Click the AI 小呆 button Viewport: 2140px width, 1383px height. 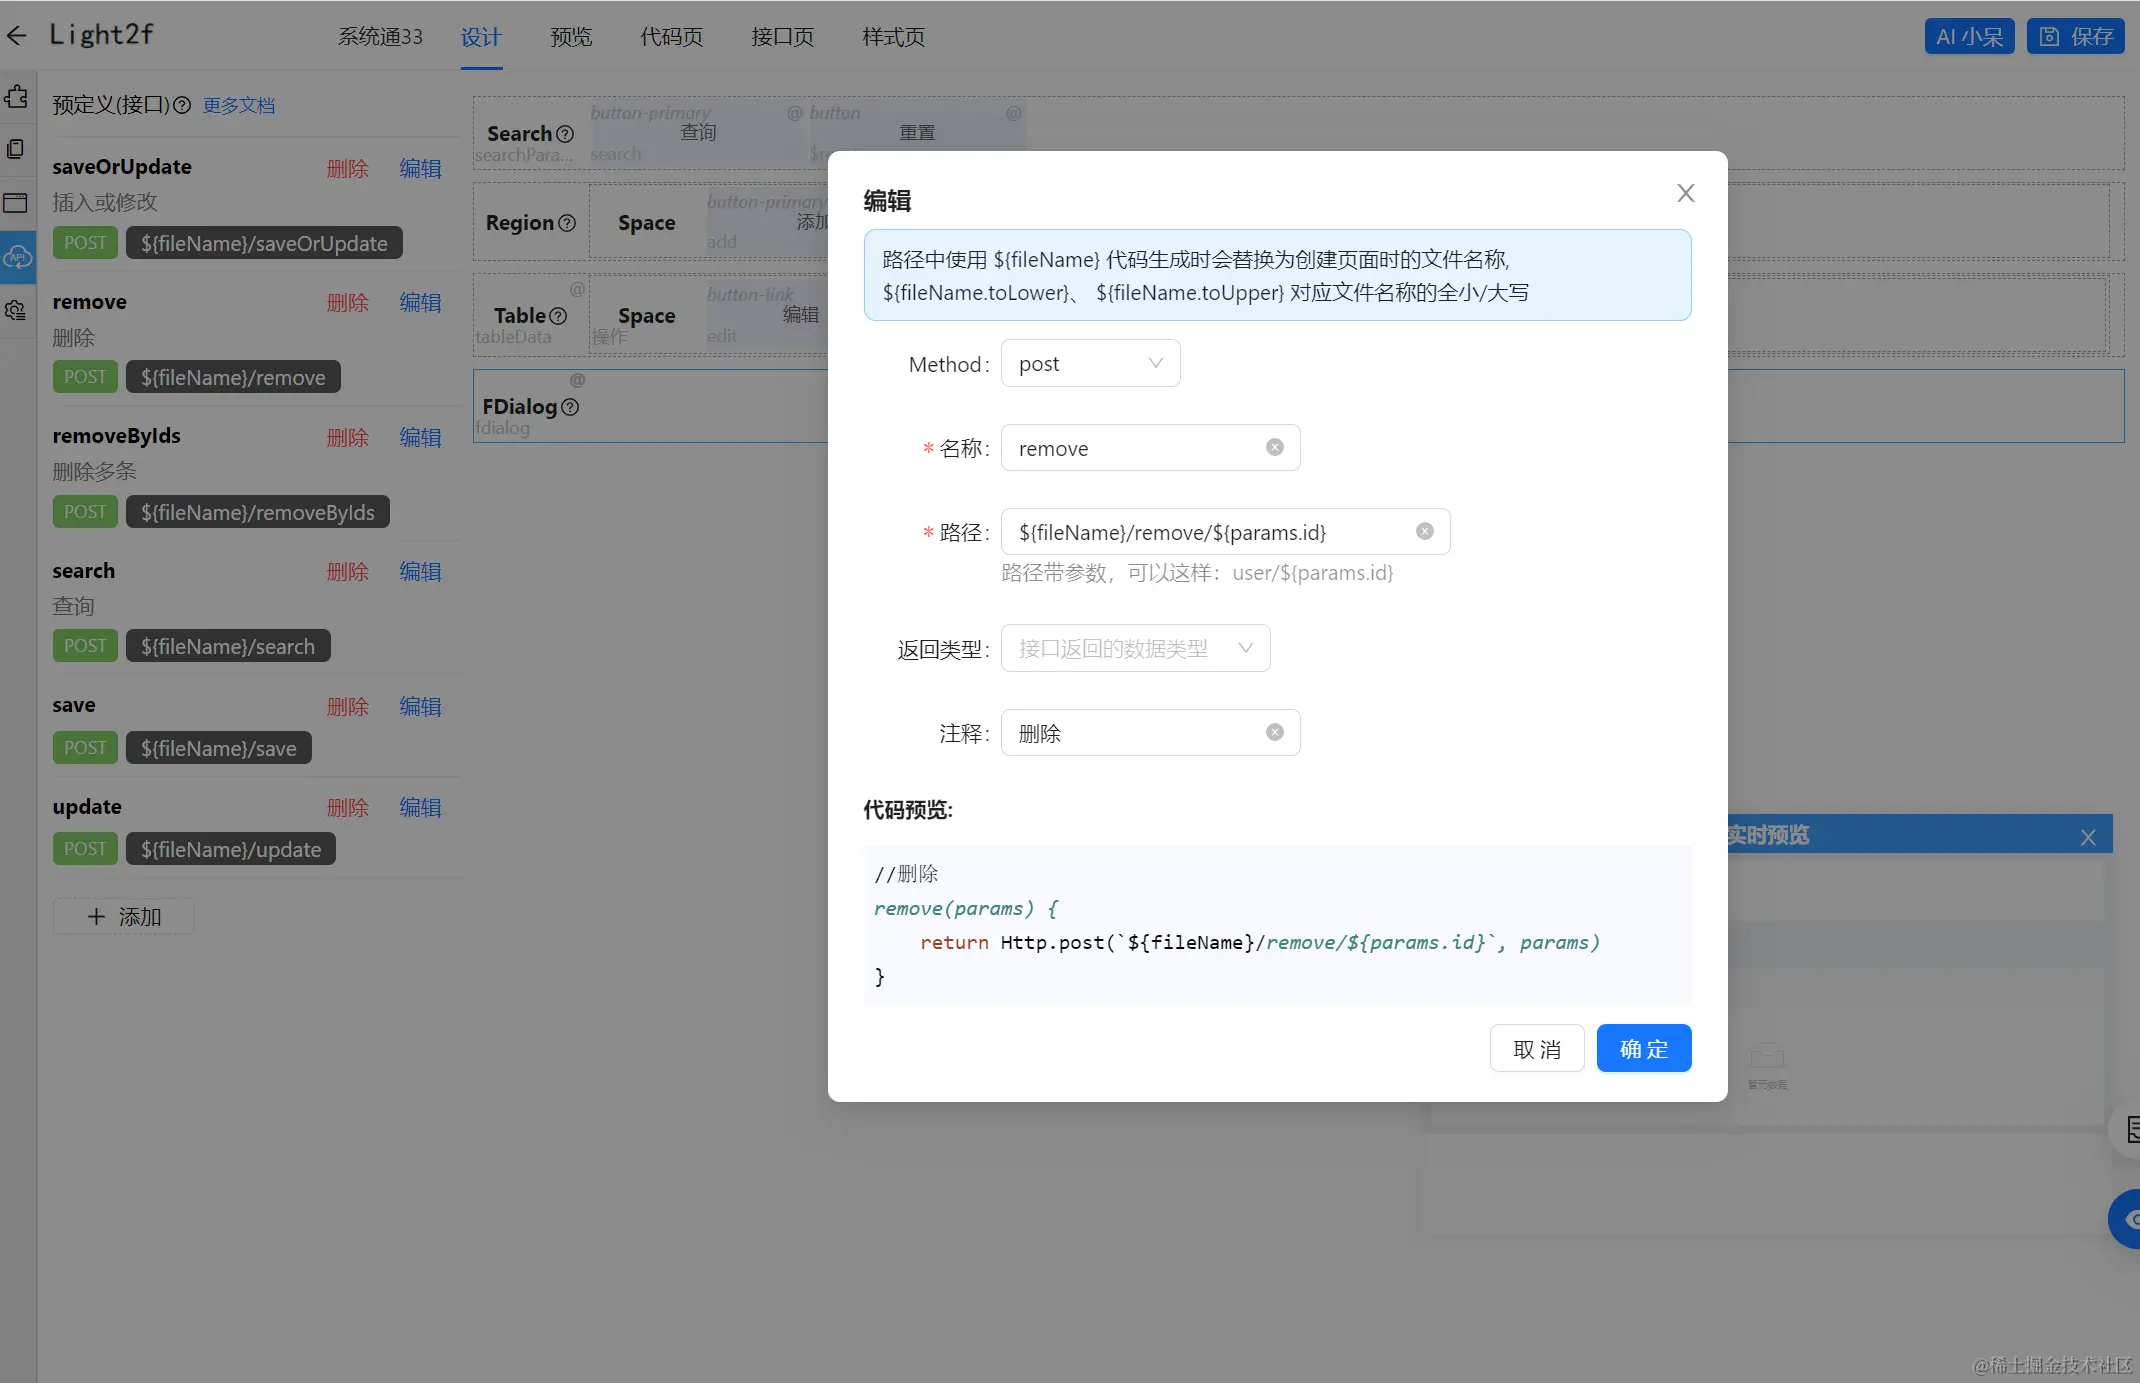tap(1969, 36)
